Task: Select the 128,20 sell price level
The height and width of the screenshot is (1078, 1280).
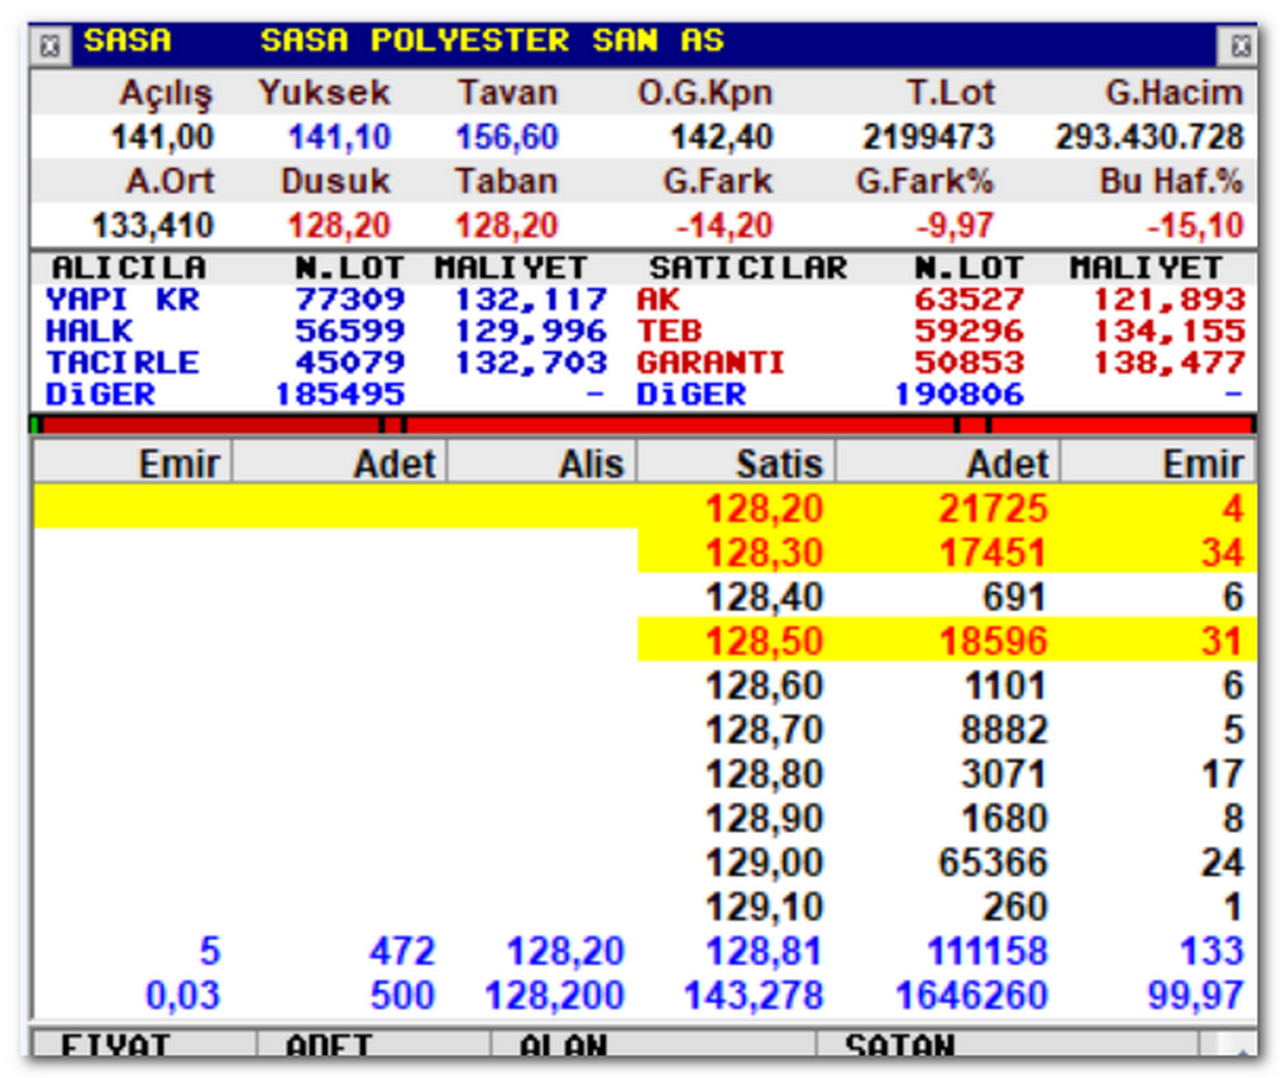Action: click(946, 508)
